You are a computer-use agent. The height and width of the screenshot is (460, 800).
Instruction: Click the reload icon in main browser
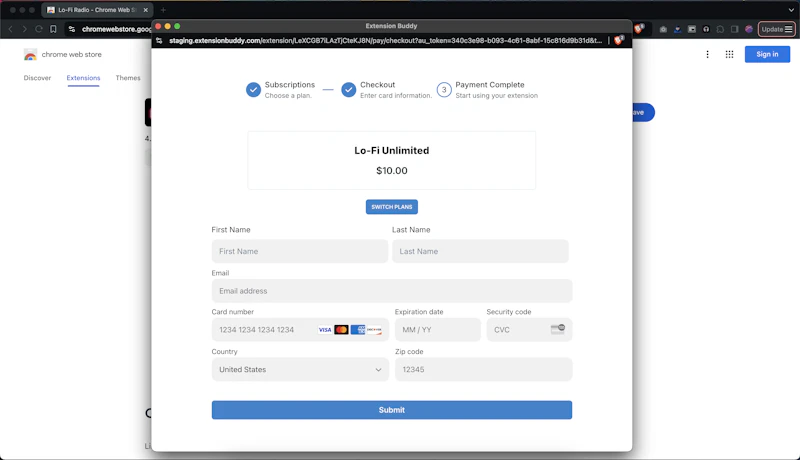point(39,29)
